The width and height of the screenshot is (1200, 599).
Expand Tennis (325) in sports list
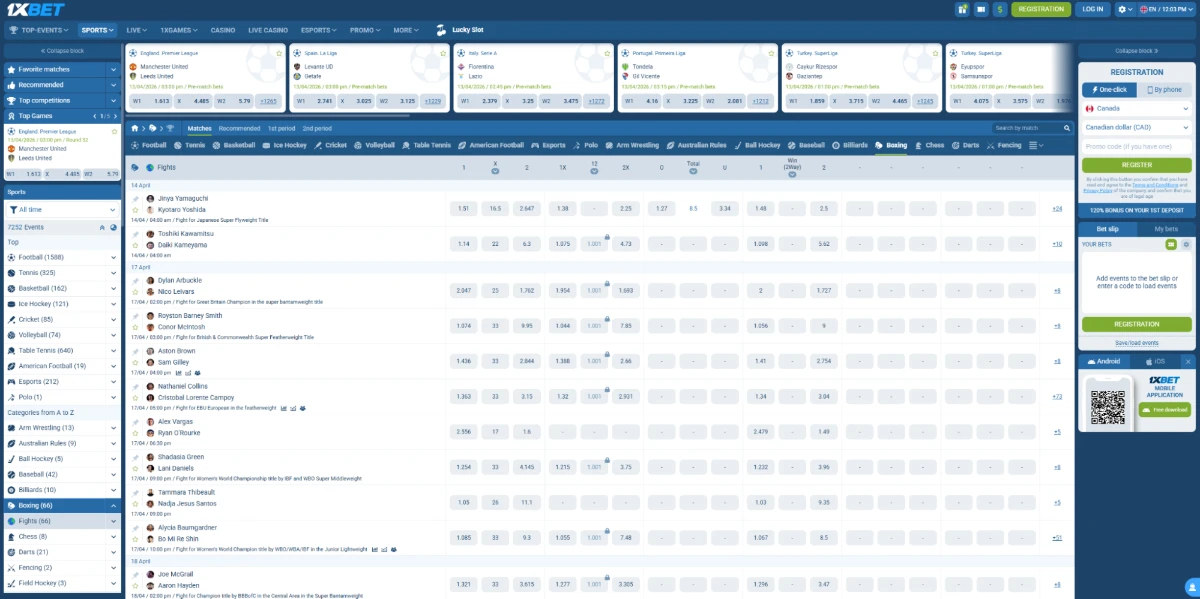[113, 272]
